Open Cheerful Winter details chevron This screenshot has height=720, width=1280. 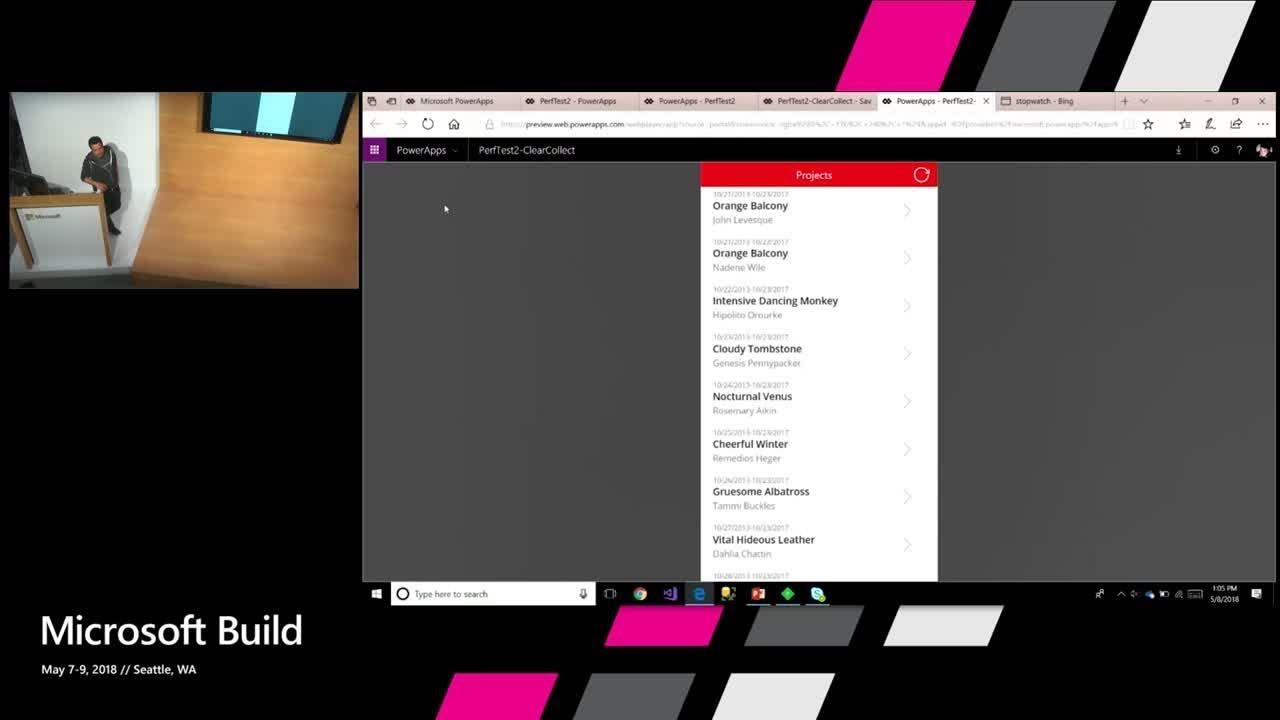907,449
